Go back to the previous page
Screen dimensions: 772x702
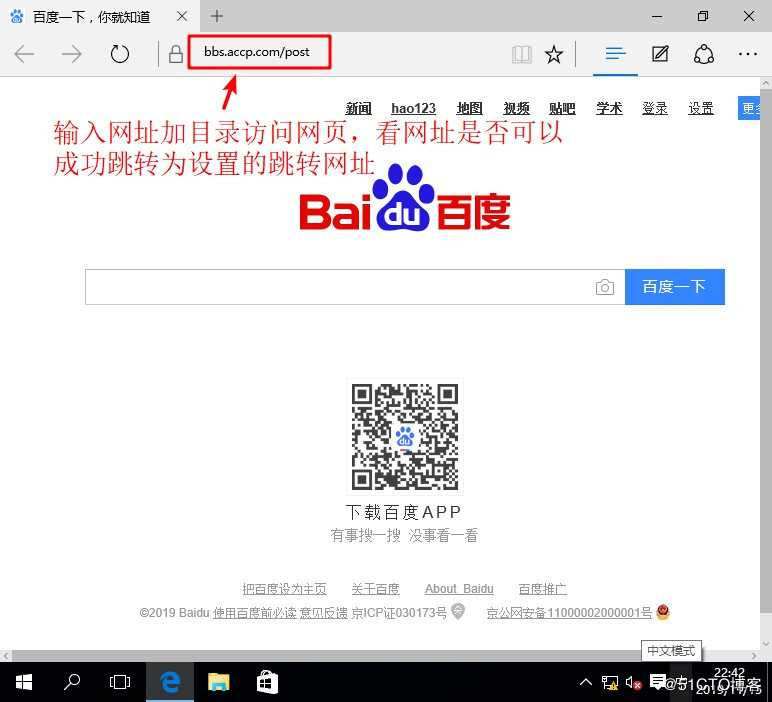pos(24,54)
